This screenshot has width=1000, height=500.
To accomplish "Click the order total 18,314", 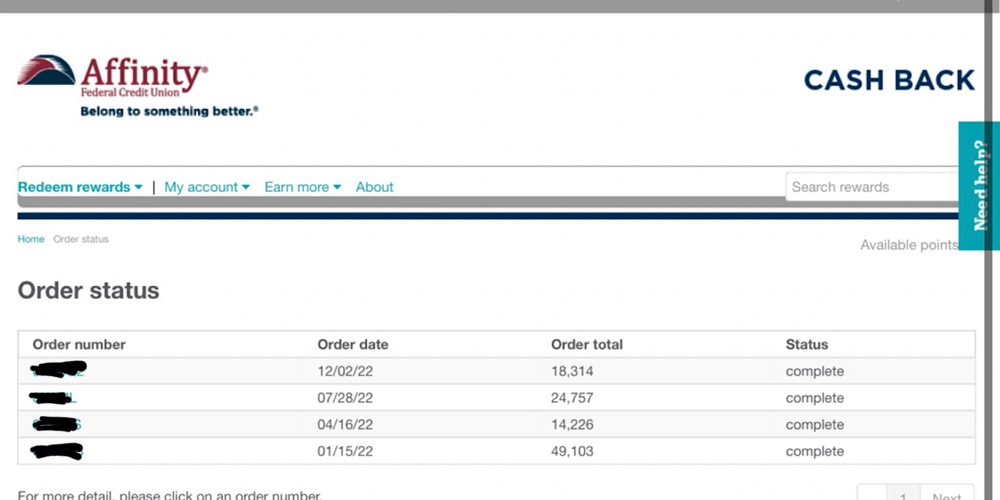I will [572, 371].
